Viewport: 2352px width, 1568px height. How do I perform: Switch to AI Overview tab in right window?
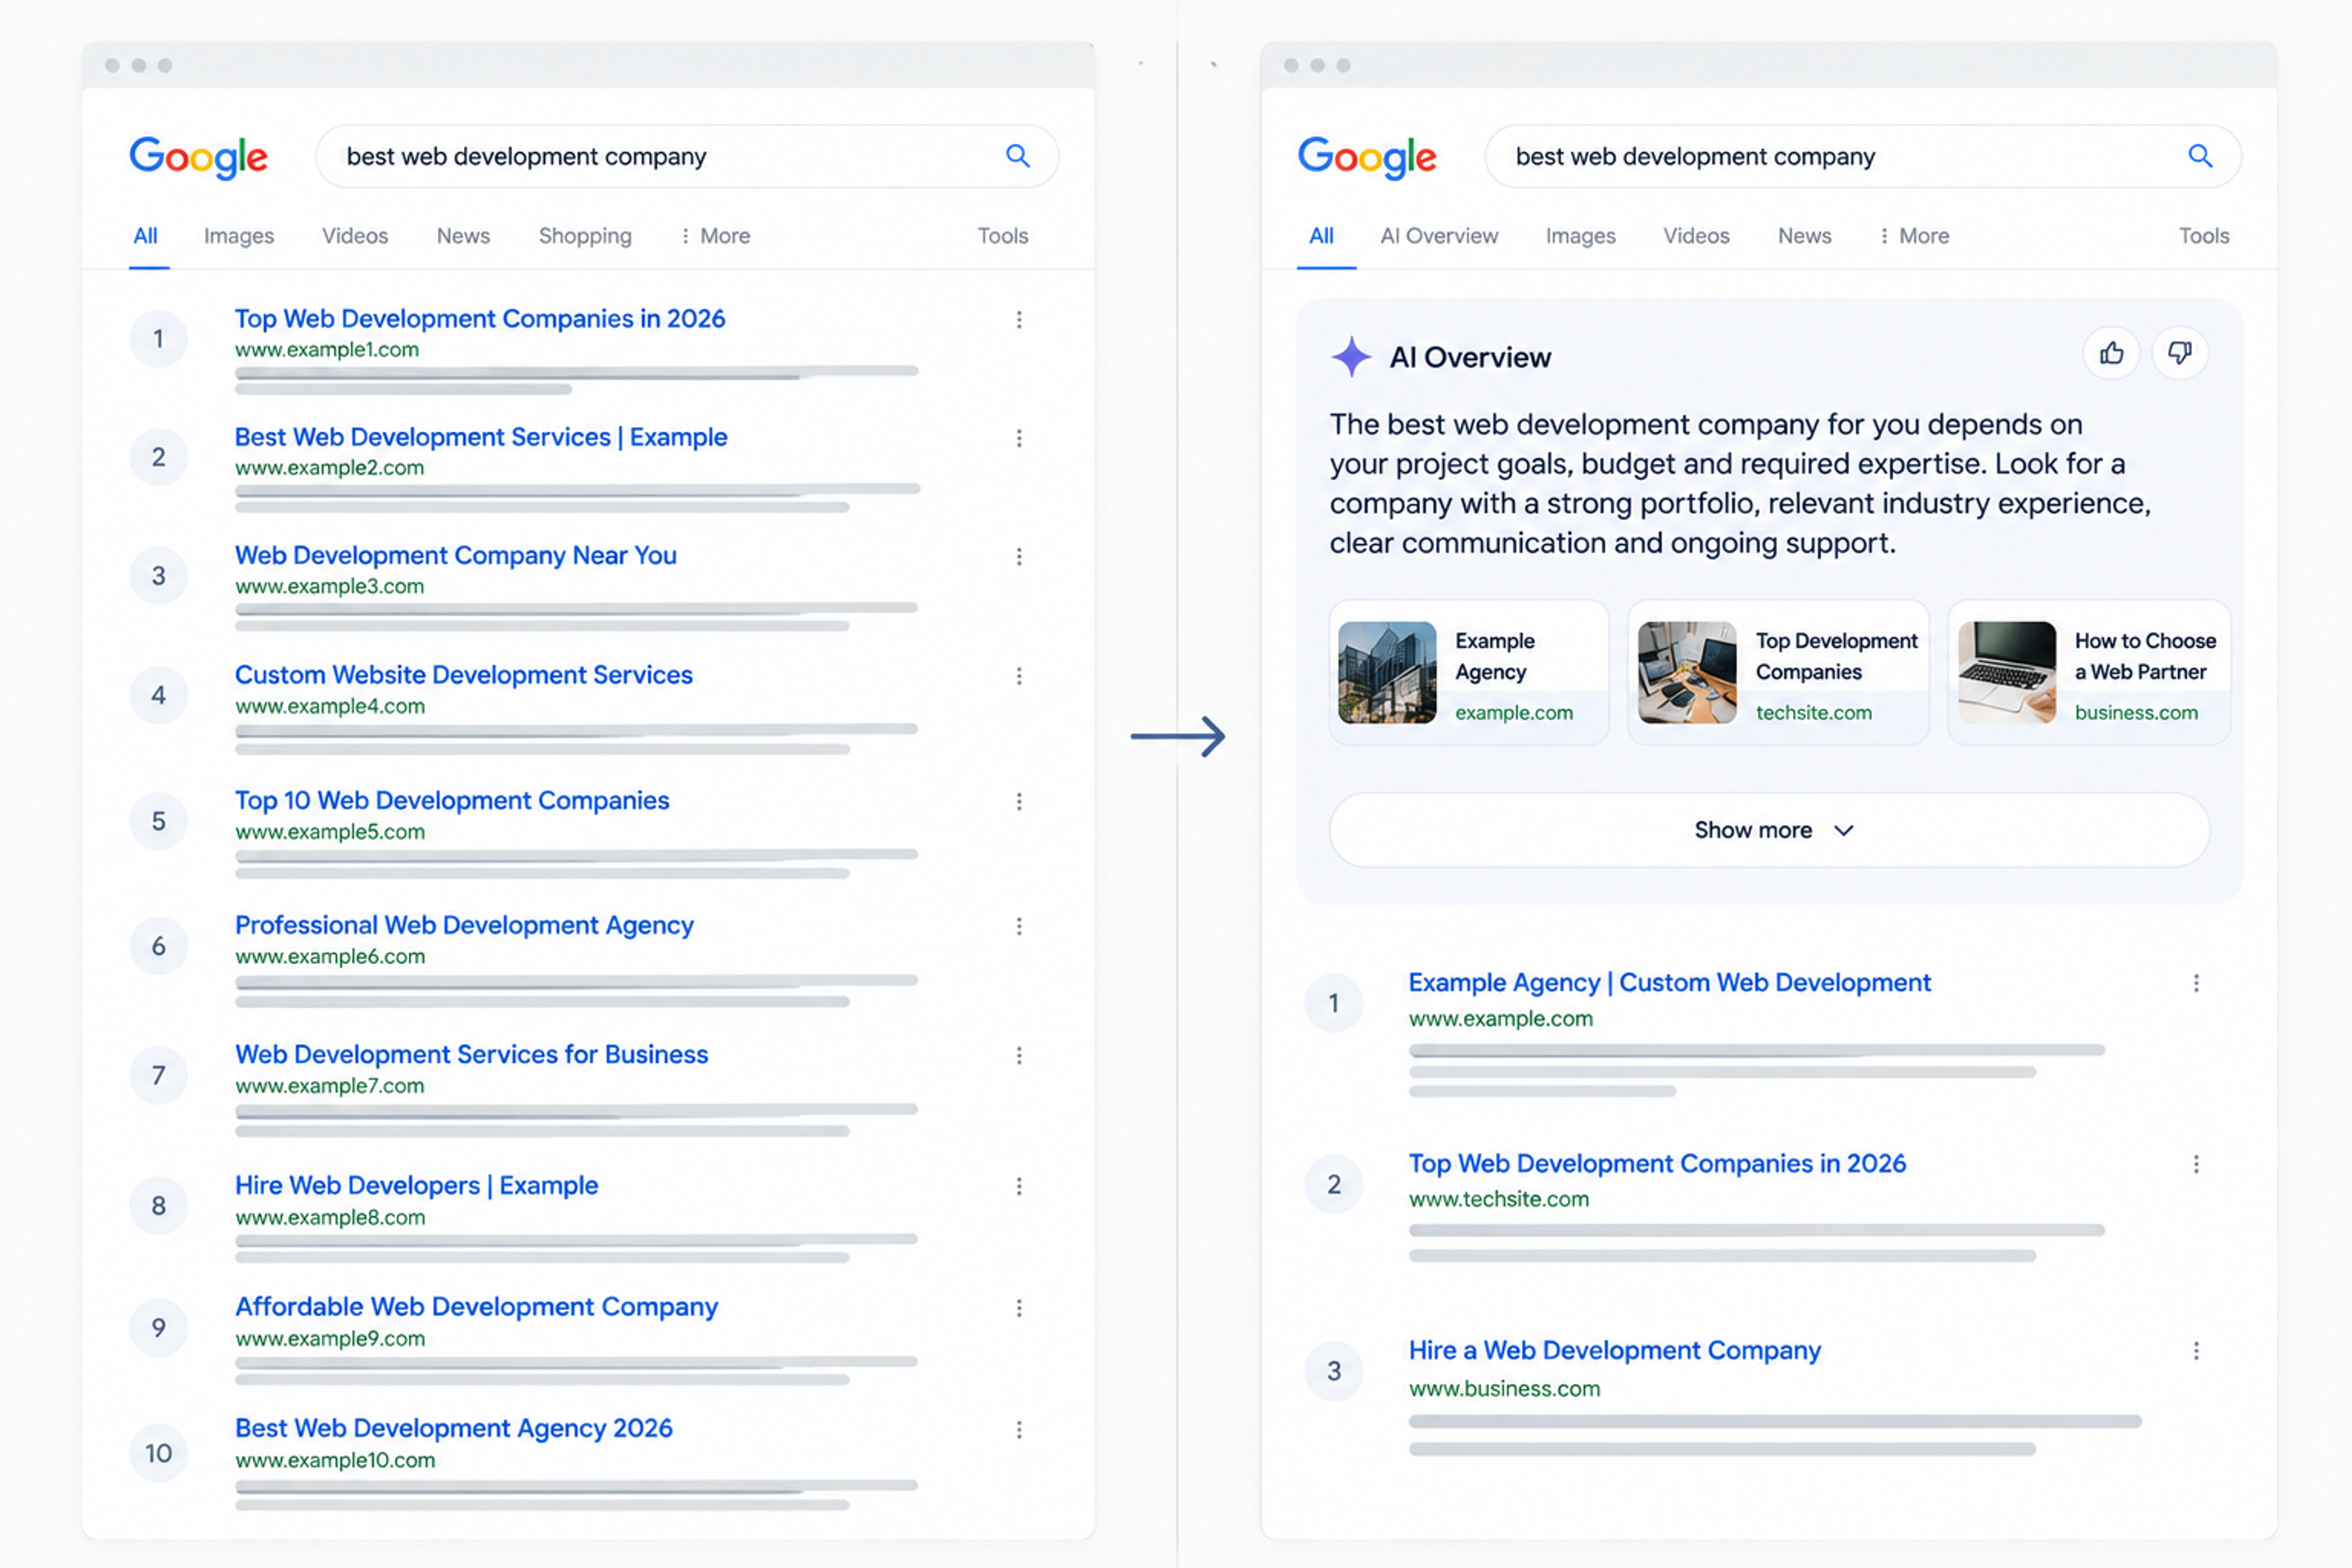[x=1439, y=236]
